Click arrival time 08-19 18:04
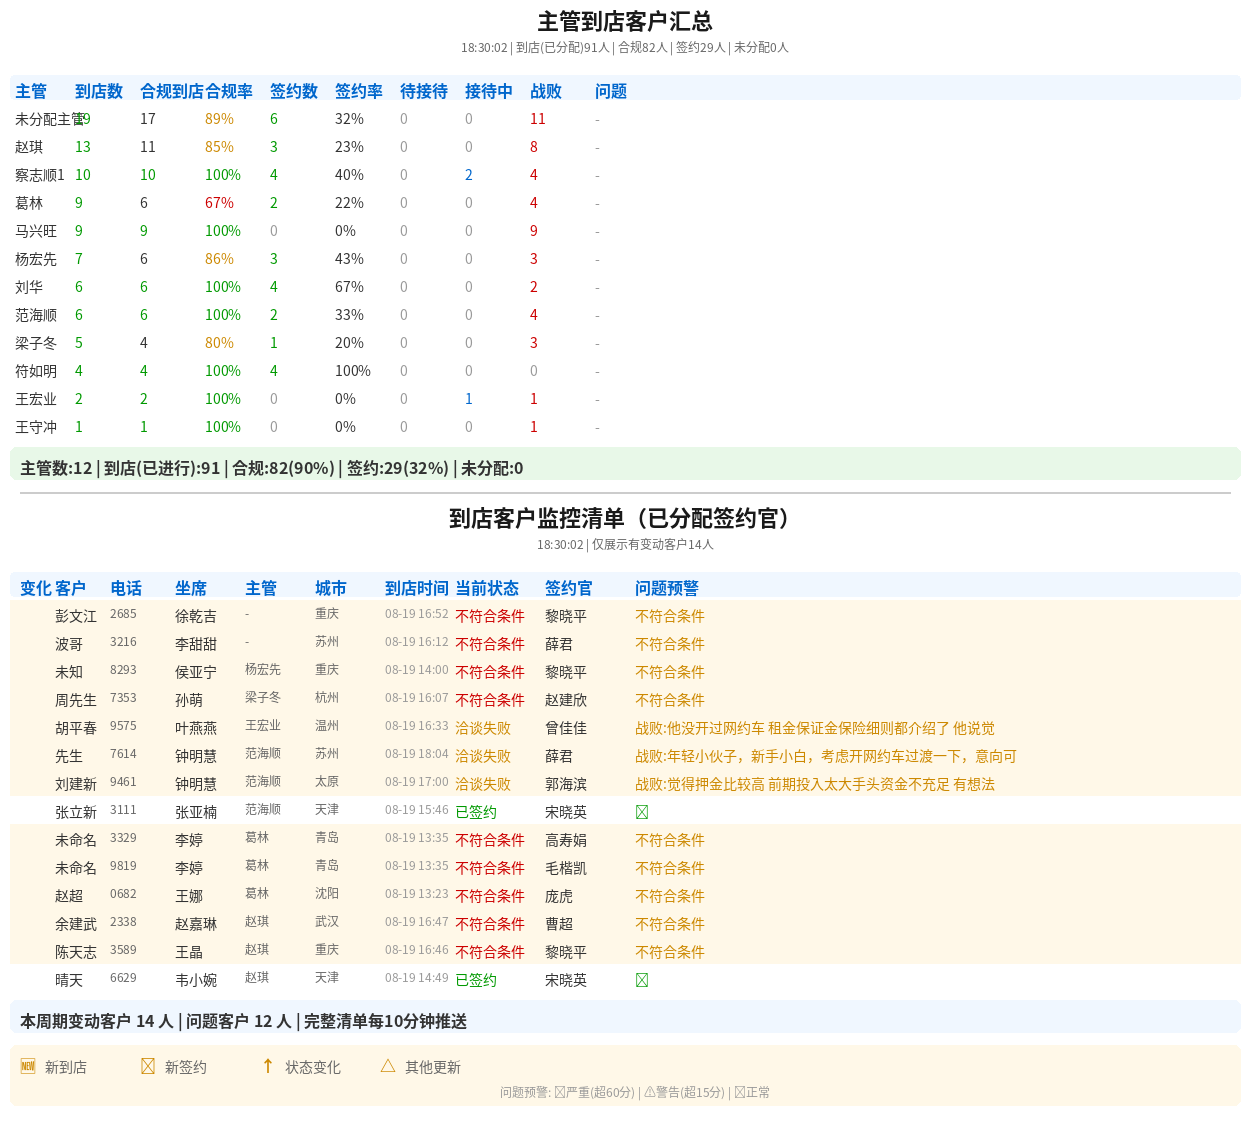1250x1148 pixels. point(417,754)
